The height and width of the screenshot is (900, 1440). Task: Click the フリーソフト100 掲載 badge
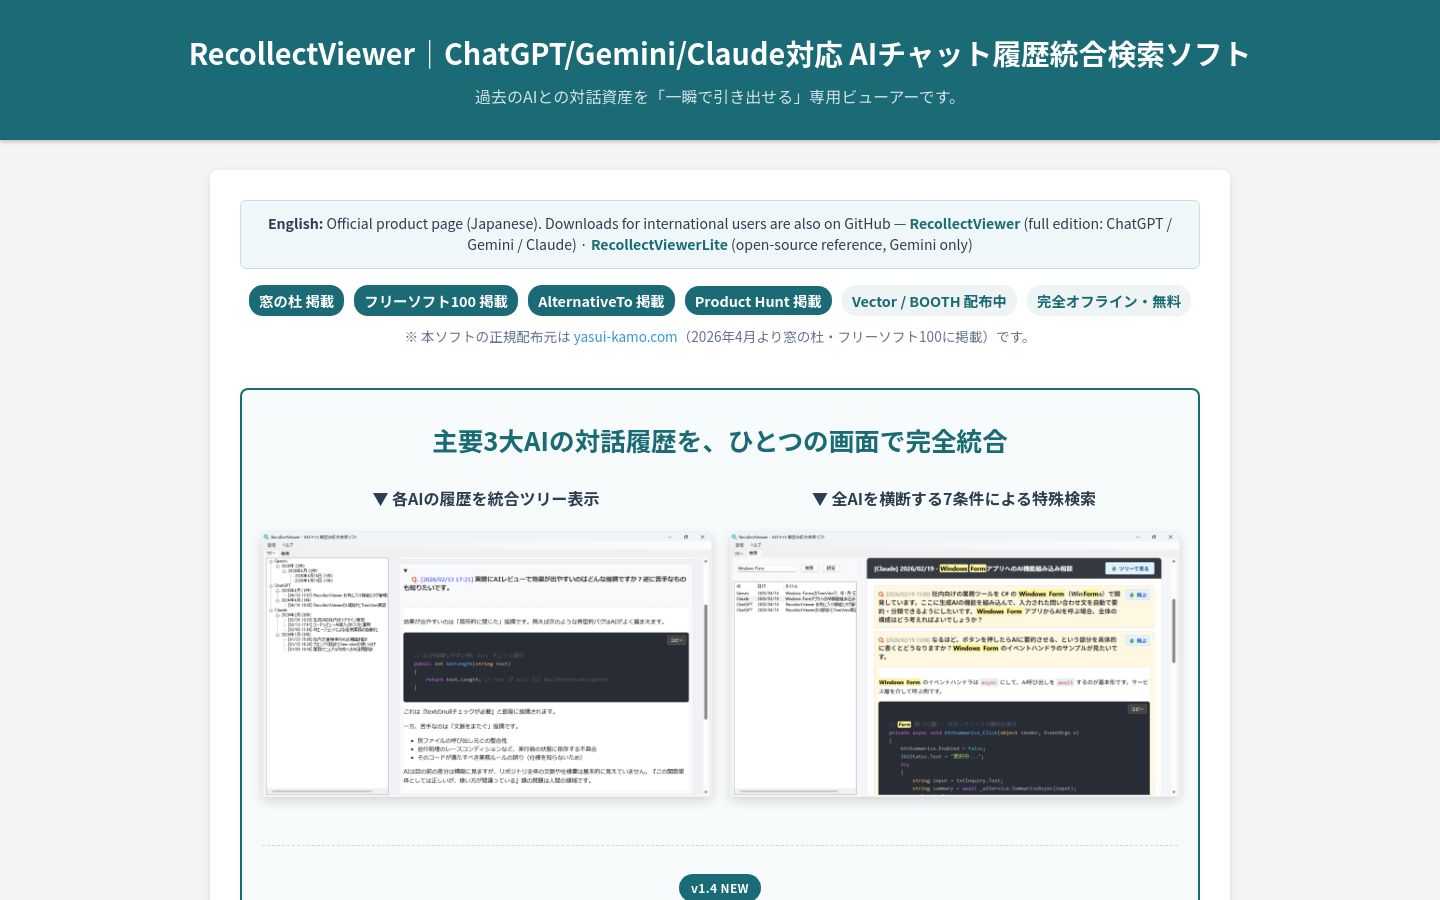(436, 301)
